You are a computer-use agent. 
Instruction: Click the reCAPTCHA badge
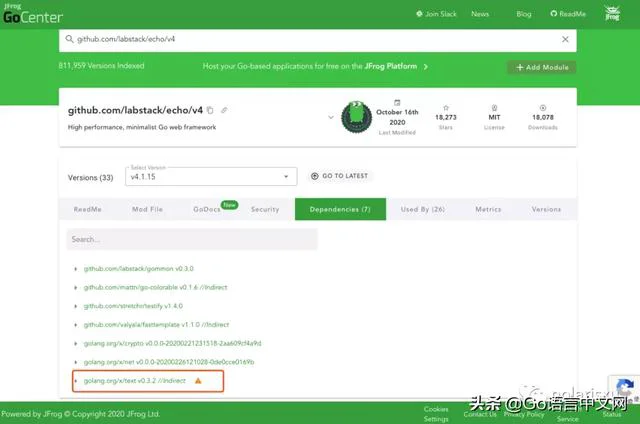click(x=624, y=388)
